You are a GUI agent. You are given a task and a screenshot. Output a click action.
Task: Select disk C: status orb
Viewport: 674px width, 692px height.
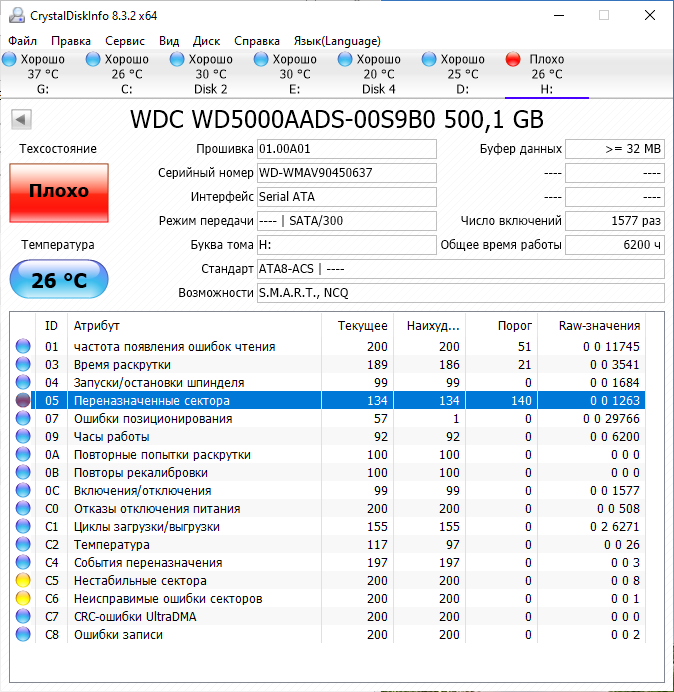93,59
